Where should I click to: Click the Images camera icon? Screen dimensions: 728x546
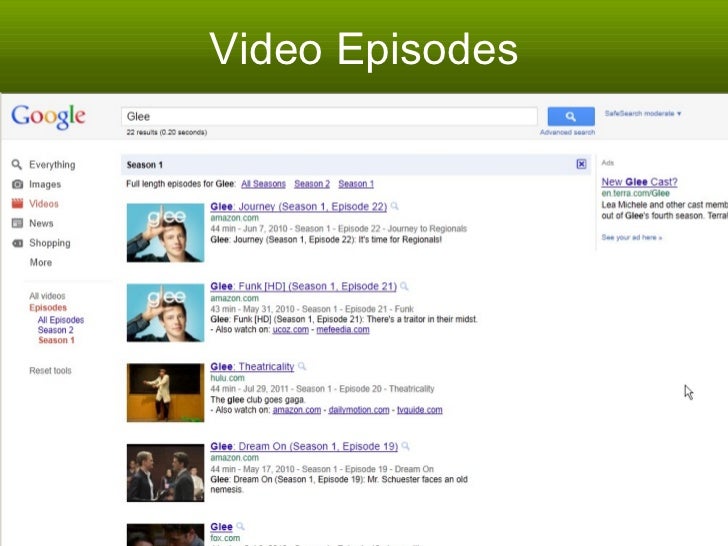17,184
